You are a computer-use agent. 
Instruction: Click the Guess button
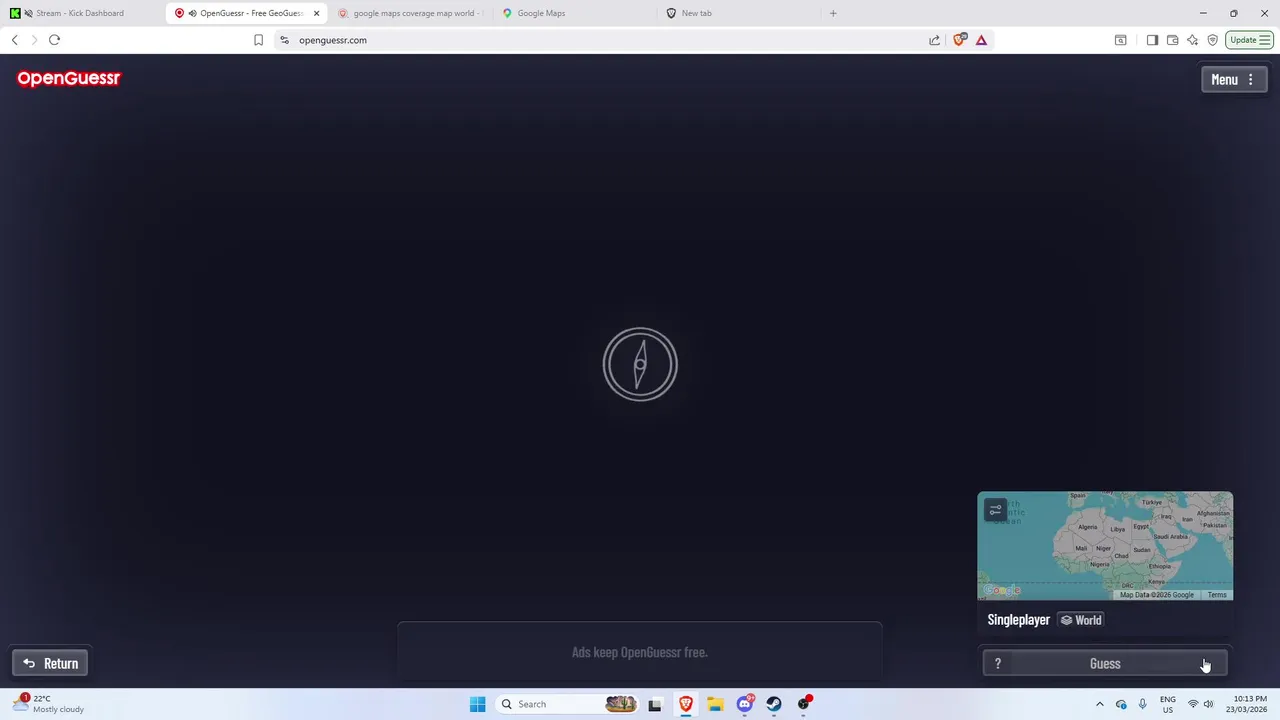[1105, 663]
